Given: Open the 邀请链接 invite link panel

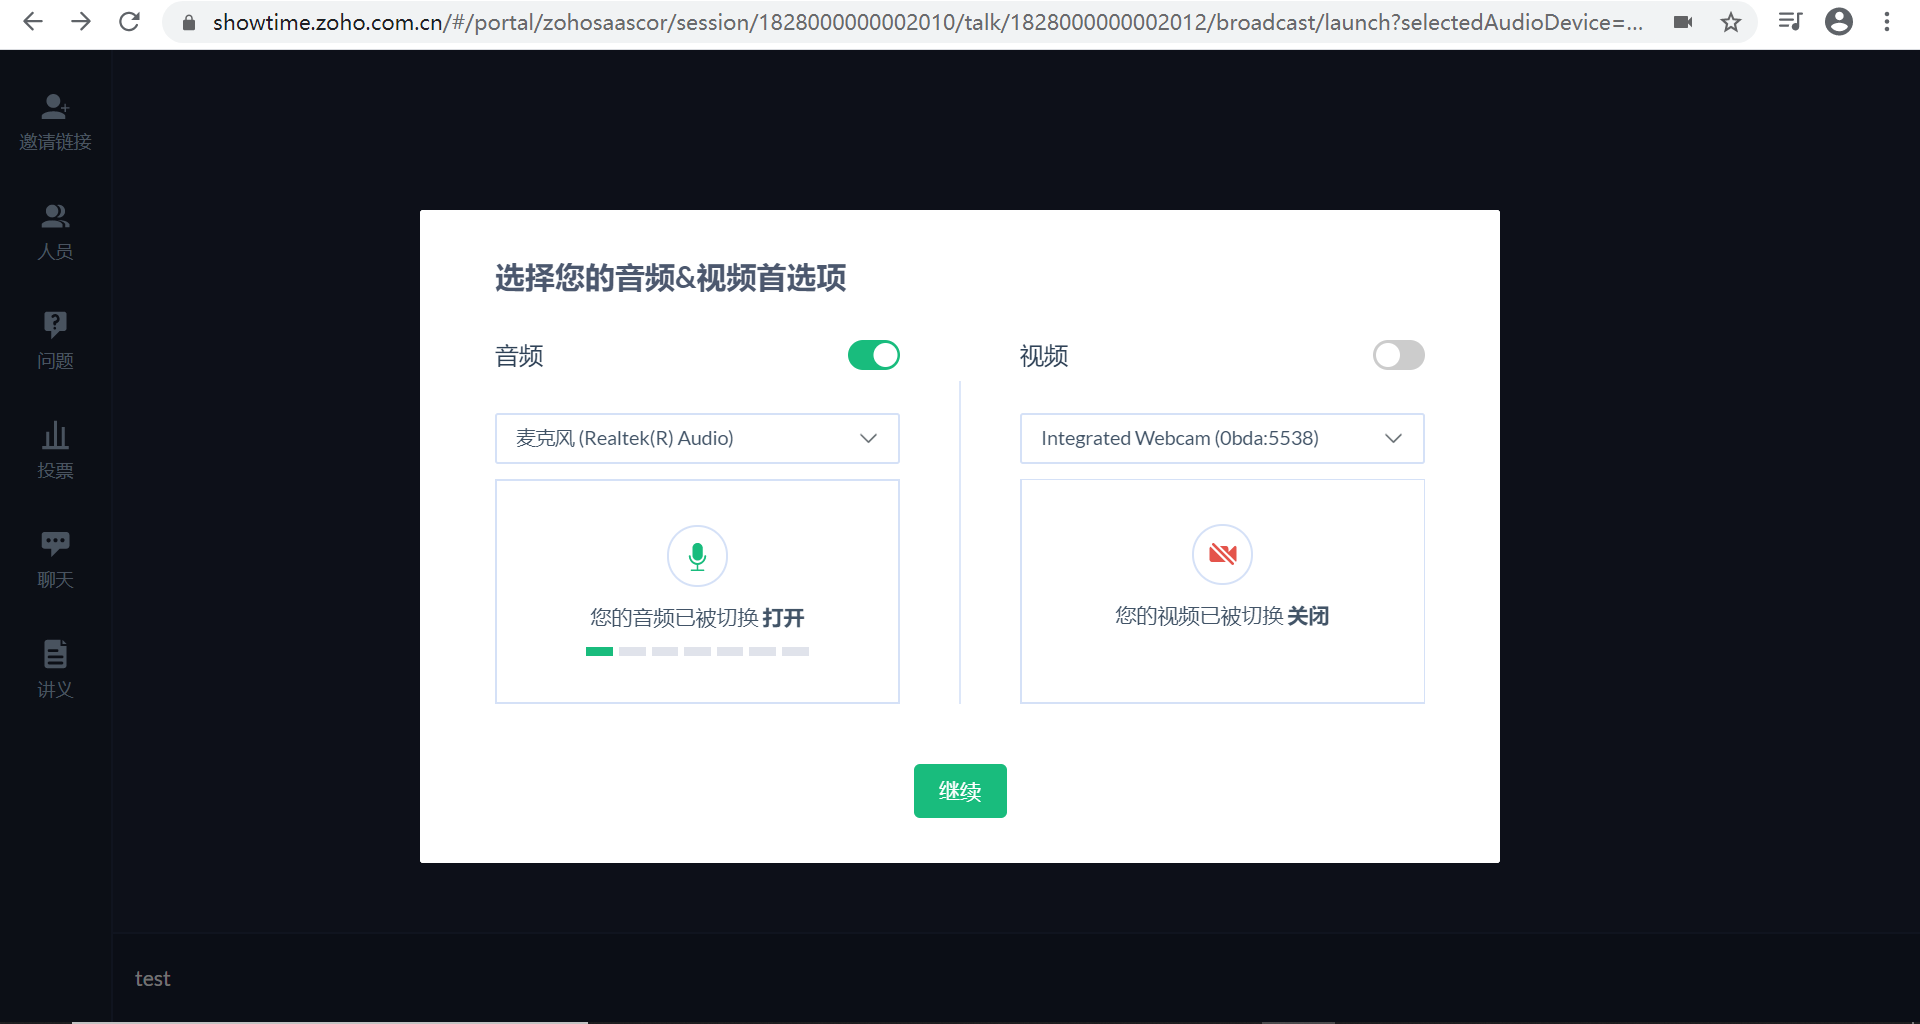Looking at the screenshot, I should [x=55, y=120].
